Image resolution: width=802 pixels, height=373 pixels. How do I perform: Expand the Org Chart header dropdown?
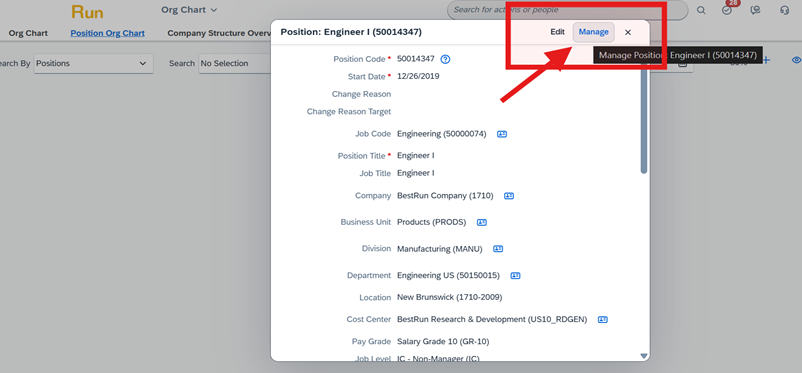(x=189, y=10)
